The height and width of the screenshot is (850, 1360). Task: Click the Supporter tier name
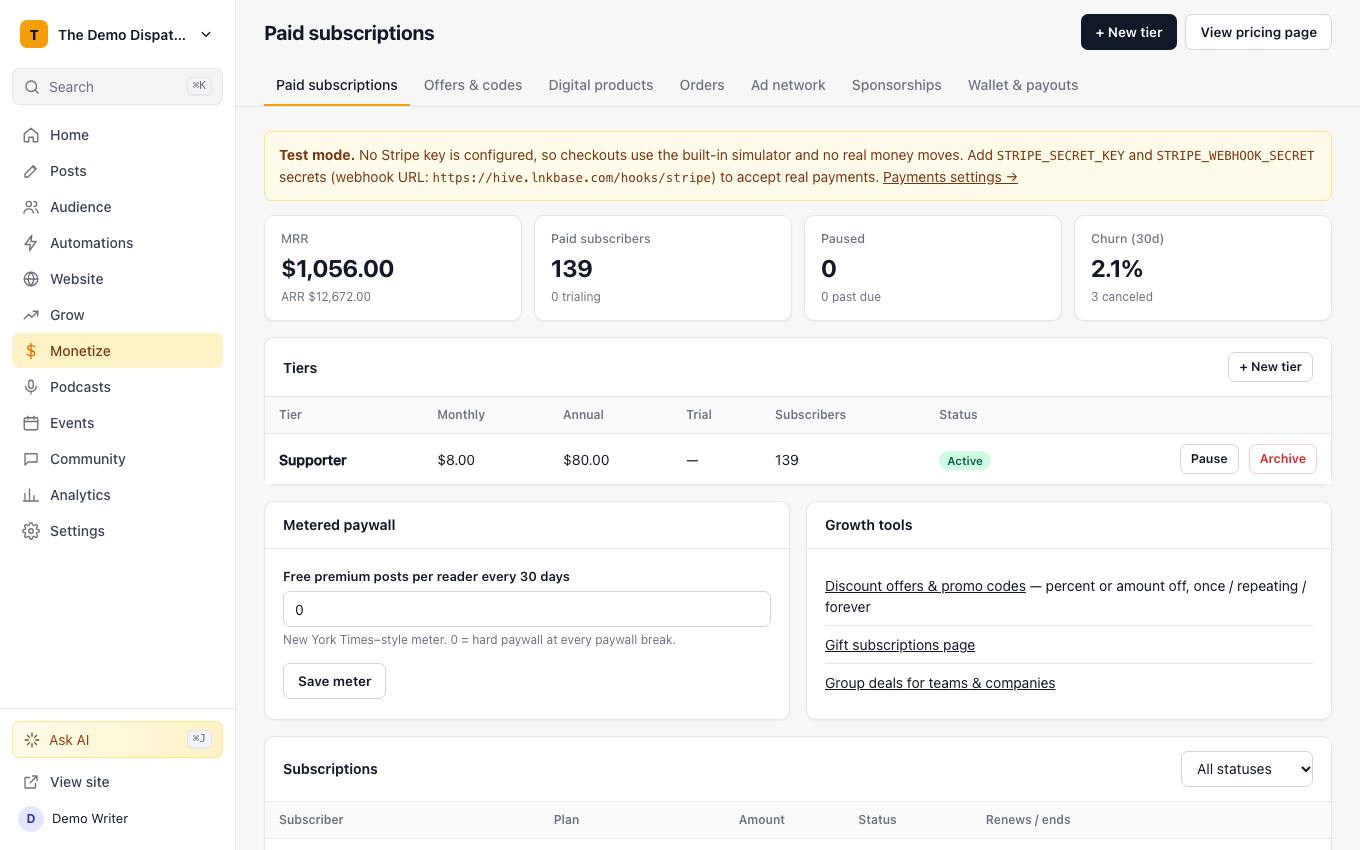(x=313, y=460)
